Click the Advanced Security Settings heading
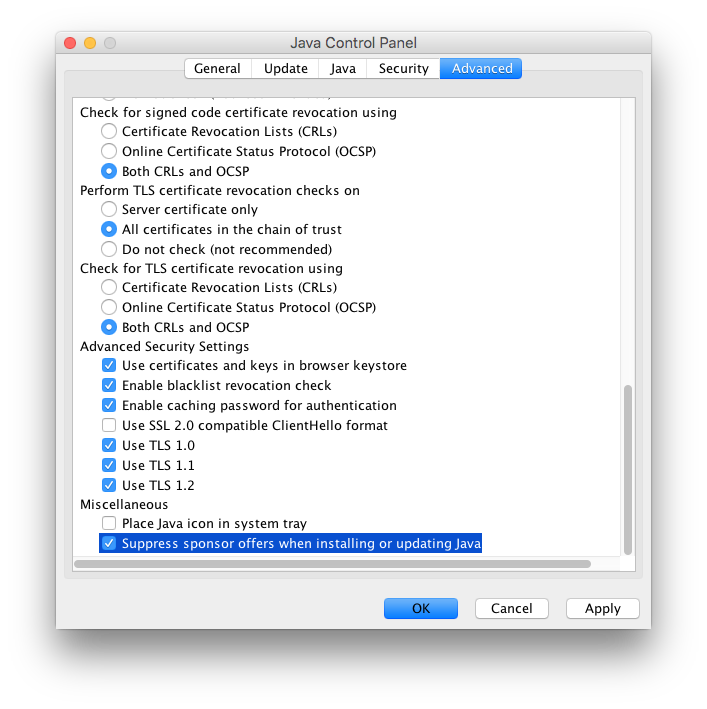Viewport: 707px width, 709px height. (165, 346)
